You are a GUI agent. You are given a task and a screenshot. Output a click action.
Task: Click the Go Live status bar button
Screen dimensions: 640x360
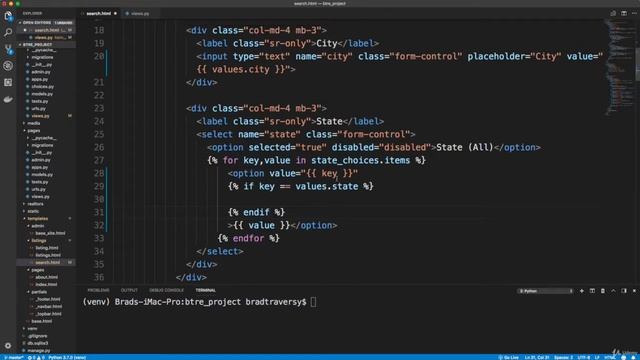point(508,357)
